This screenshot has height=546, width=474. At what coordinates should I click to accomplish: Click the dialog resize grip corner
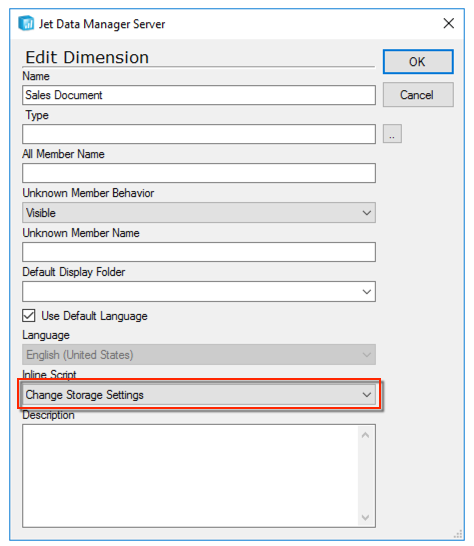[x=458, y=534]
